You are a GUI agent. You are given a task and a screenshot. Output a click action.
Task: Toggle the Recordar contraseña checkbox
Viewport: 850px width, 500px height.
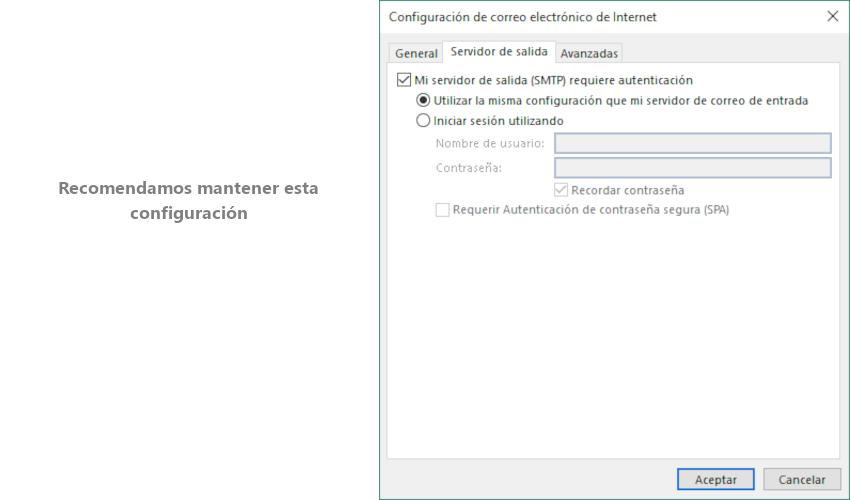click(x=561, y=190)
